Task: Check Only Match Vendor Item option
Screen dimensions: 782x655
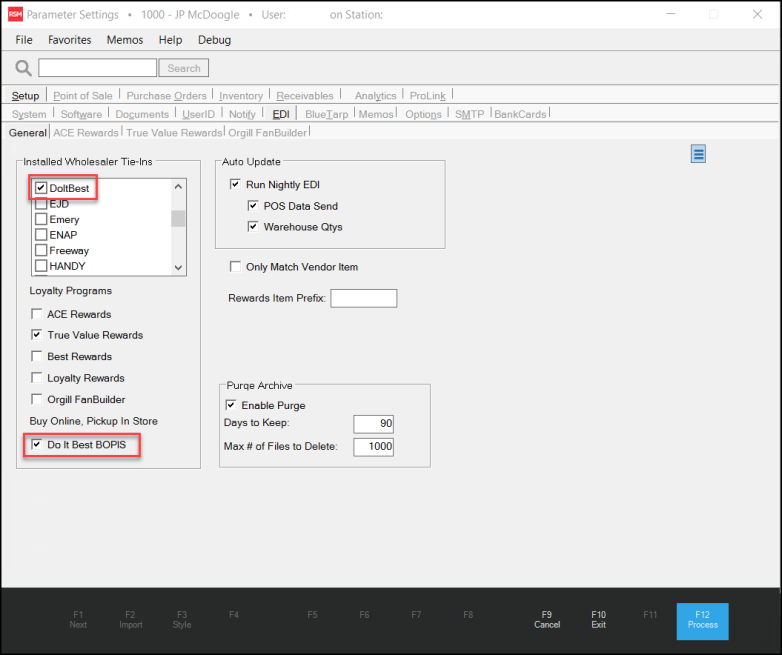Action: coord(235,267)
